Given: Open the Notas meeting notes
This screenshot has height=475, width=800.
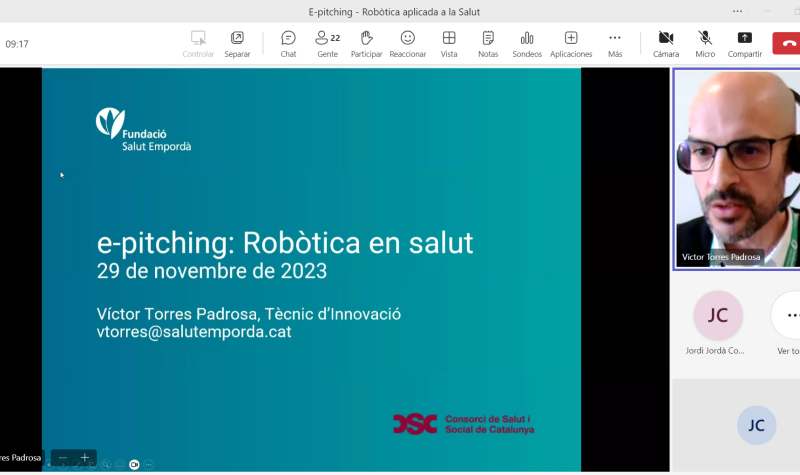Looking at the screenshot, I should 488,43.
